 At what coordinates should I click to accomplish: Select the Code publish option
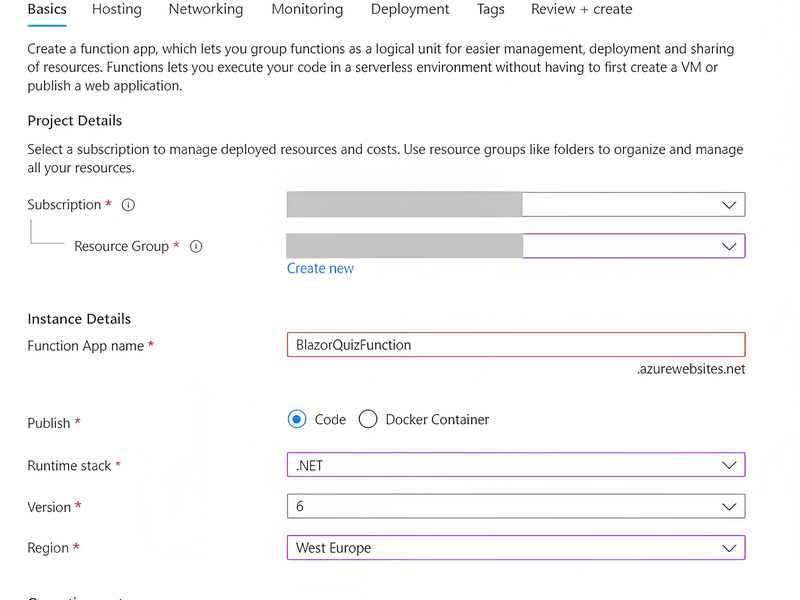pos(297,419)
